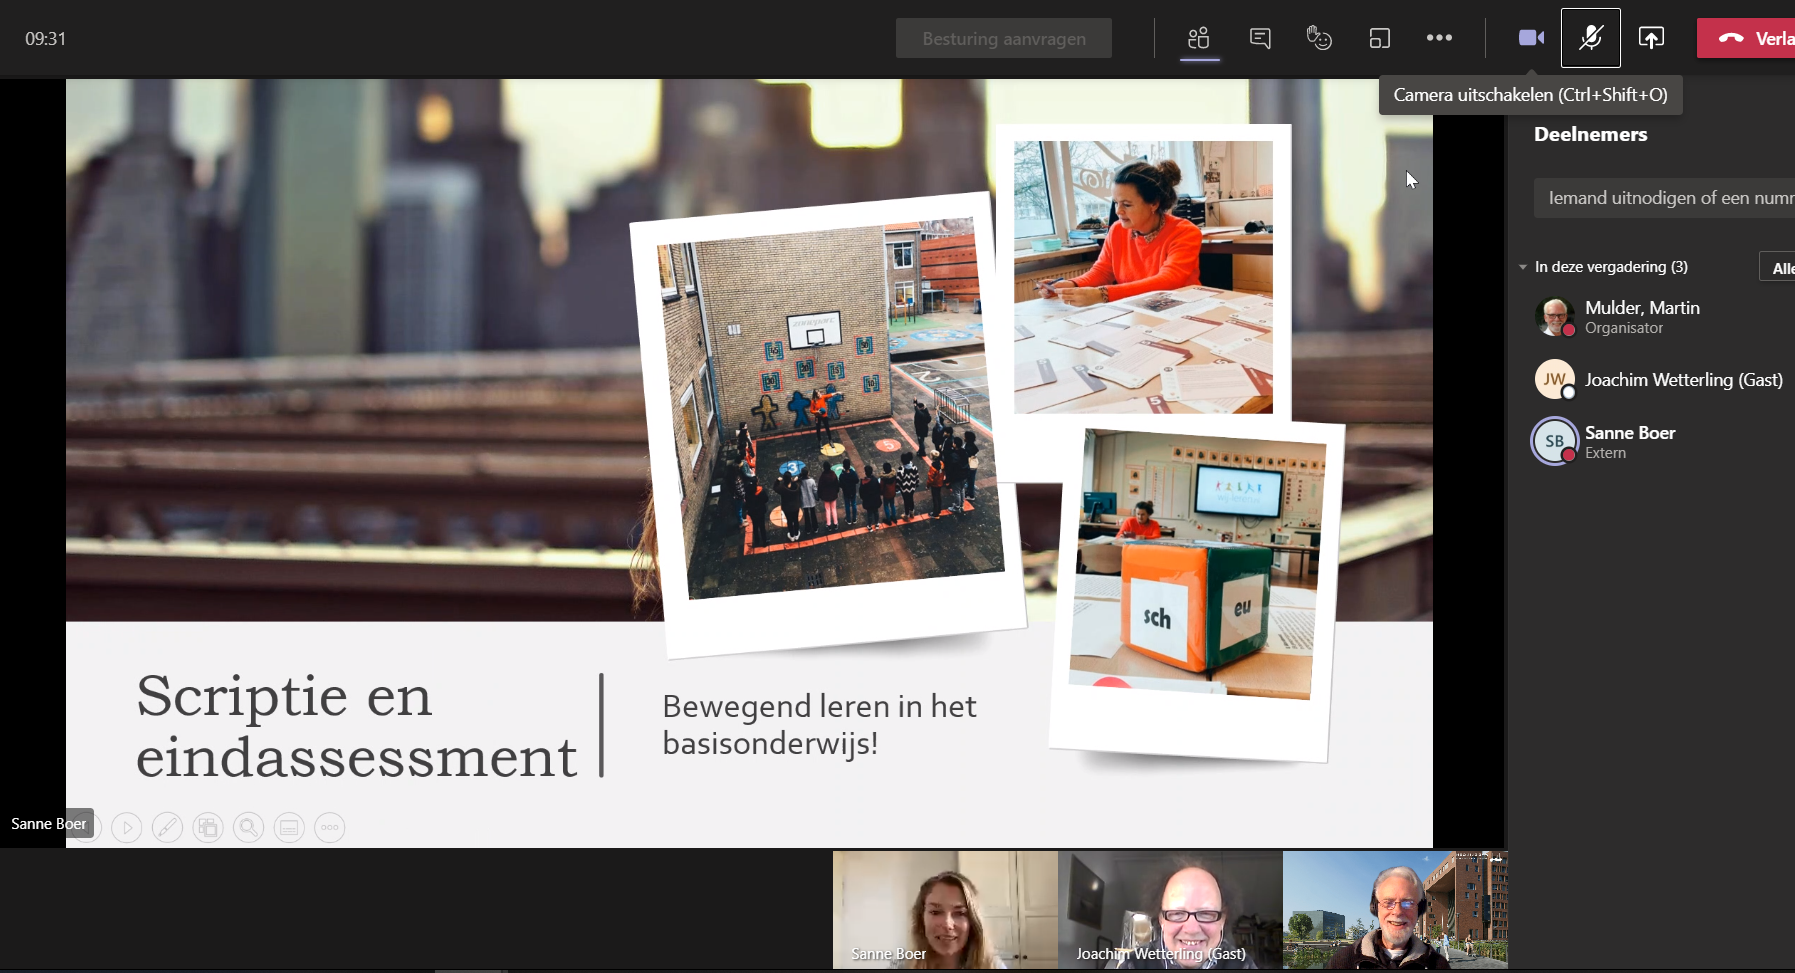Screen dimensions: 1795x973
Task: Select participant Mulder, Martin
Action: (1661, 317)
